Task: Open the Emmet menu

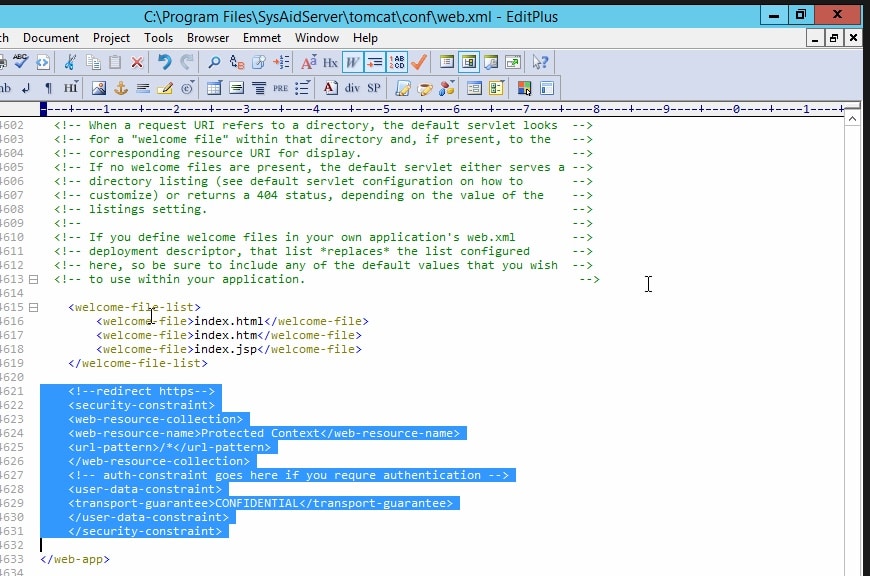Action: pos(262,38)
